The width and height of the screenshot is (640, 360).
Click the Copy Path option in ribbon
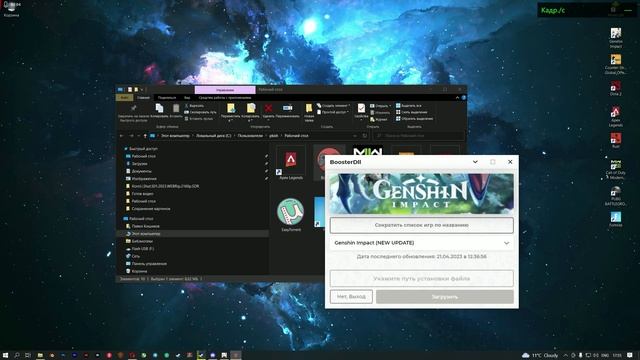point(200,112)
